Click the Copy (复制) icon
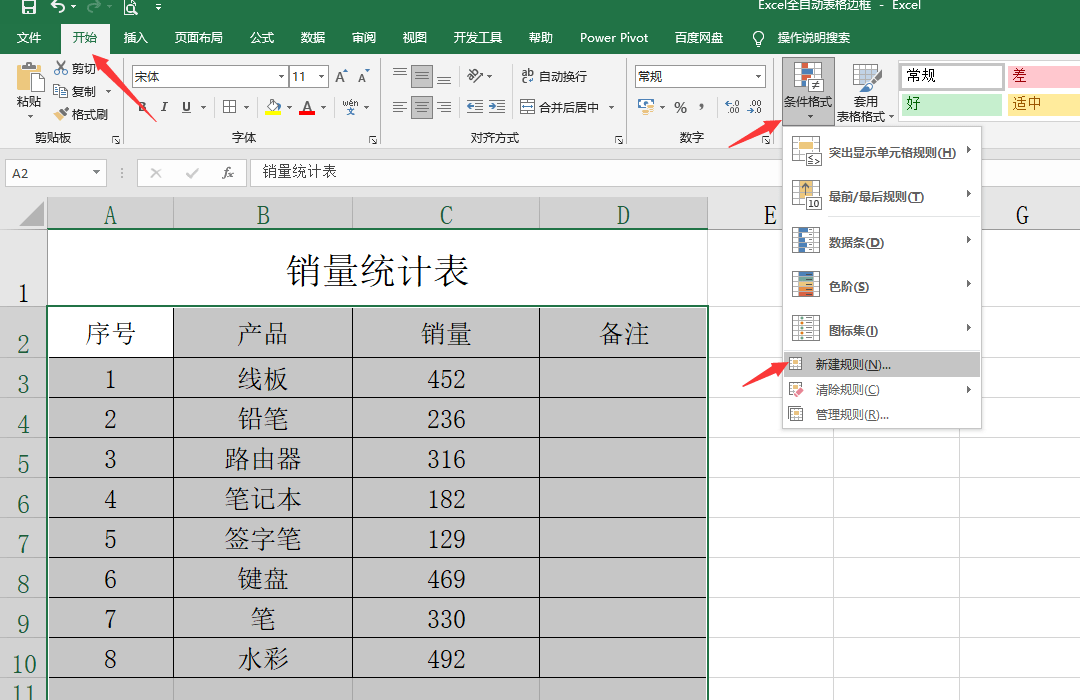1080x700 pixels. tap(61, 90)
